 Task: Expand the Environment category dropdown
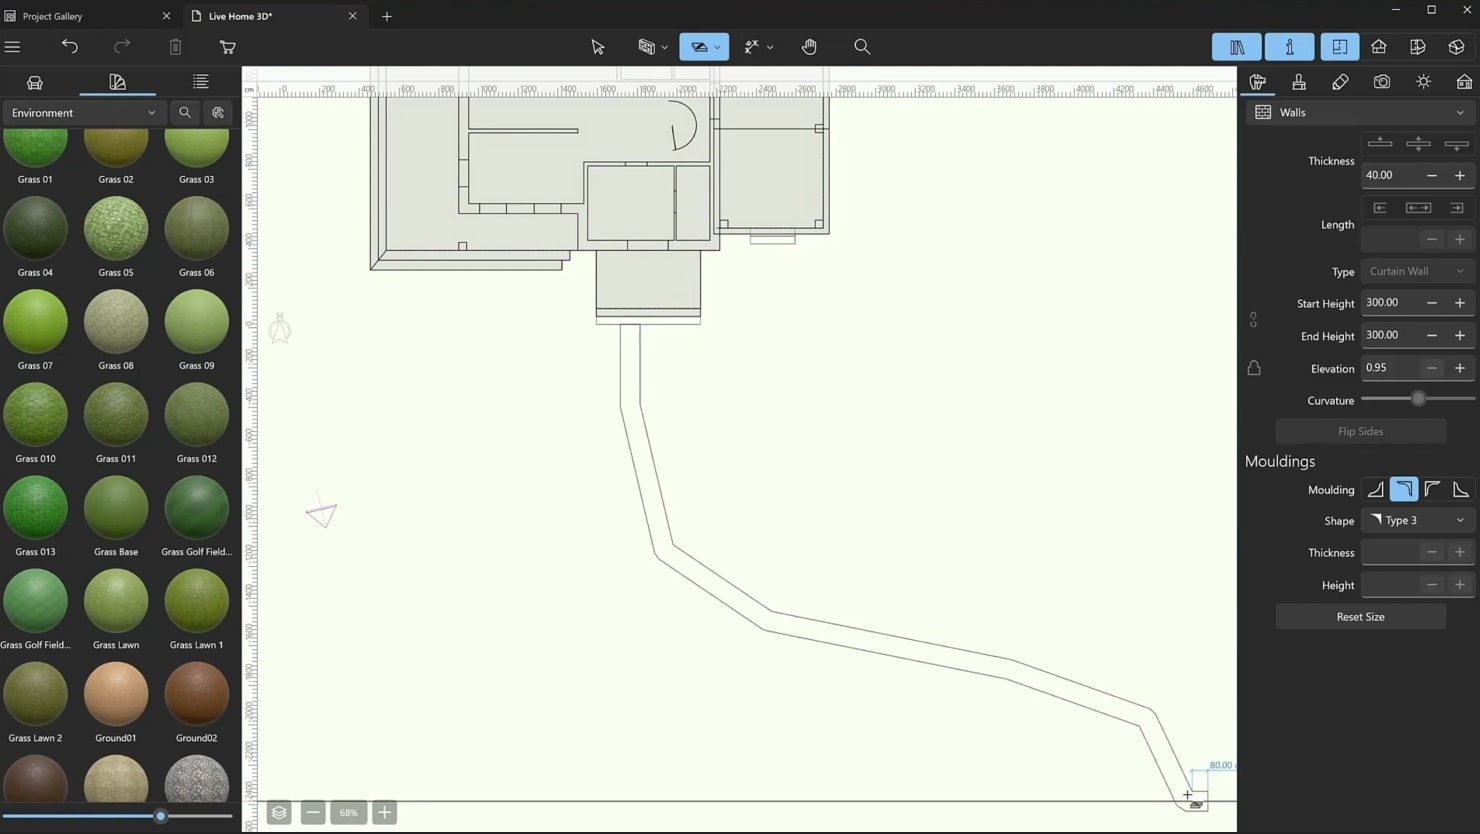click(83, 113)
